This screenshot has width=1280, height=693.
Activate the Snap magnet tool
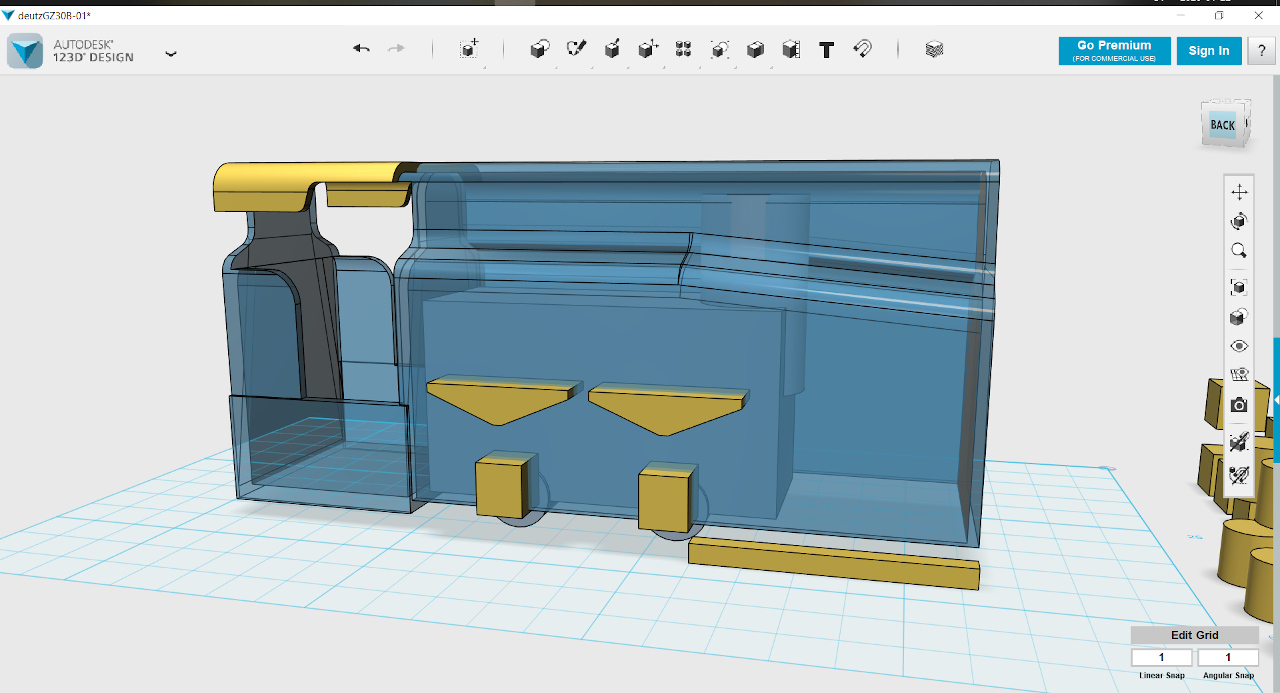point(862,49)
